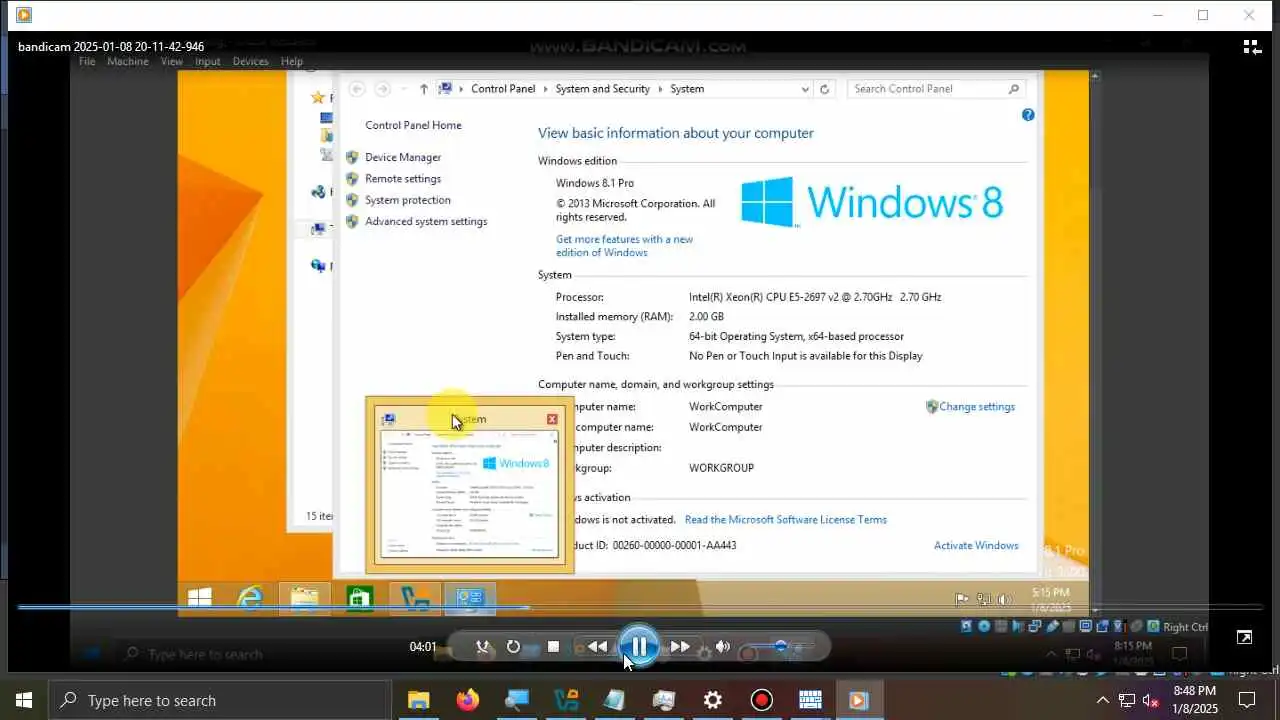This screenshot has width=1280, height=720.
Task: Open Control Panel Home
Action: [413, 125]
